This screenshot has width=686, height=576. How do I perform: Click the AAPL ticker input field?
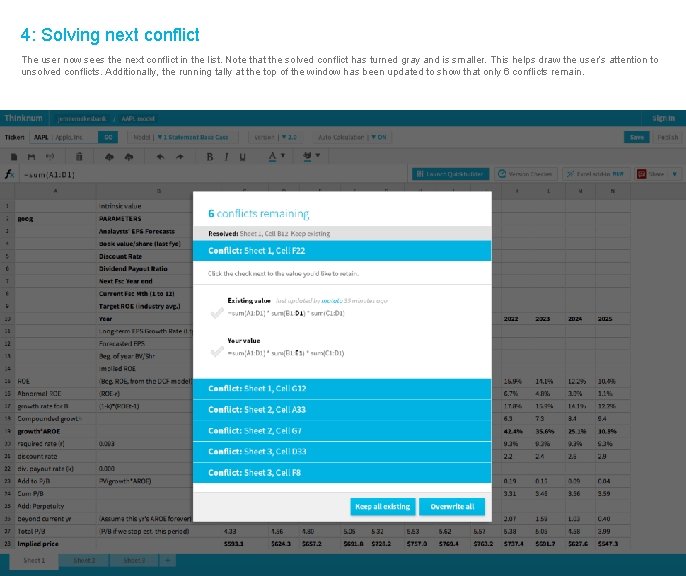[x=64, y=137]
